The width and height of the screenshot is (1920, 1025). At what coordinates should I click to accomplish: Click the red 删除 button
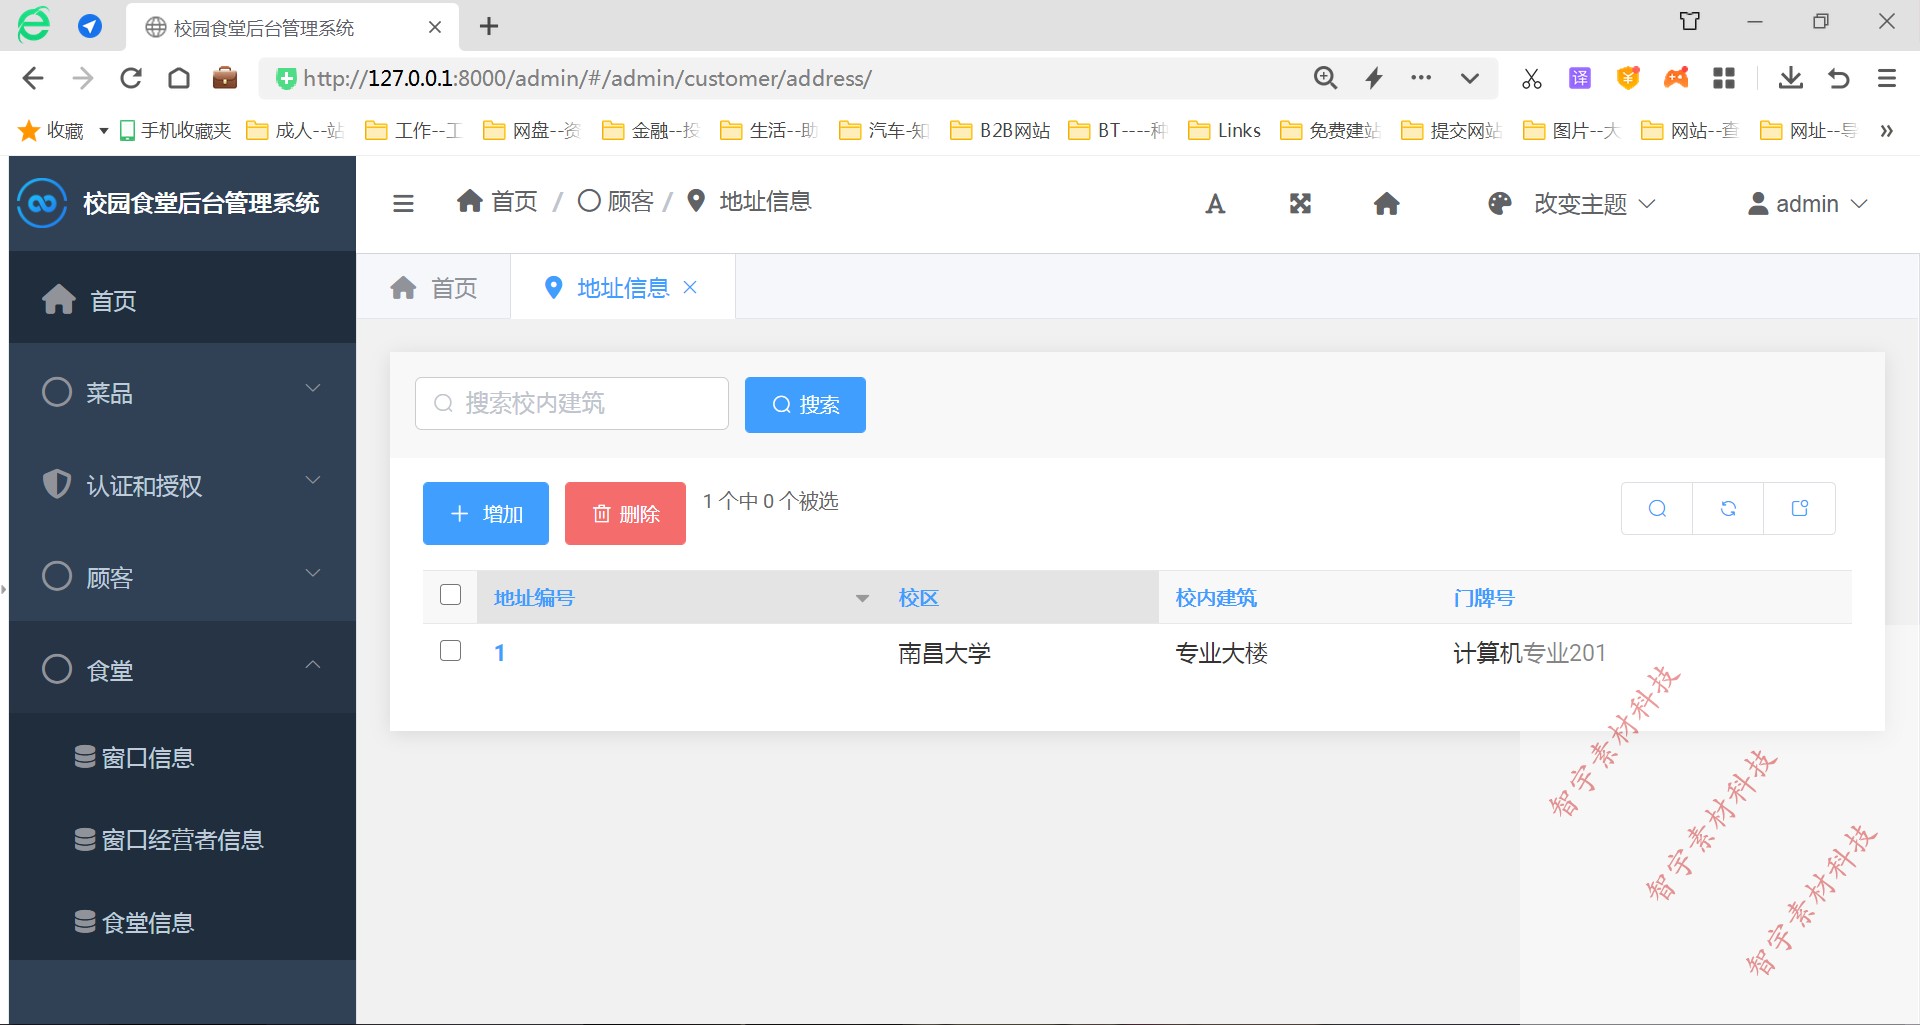625,514
